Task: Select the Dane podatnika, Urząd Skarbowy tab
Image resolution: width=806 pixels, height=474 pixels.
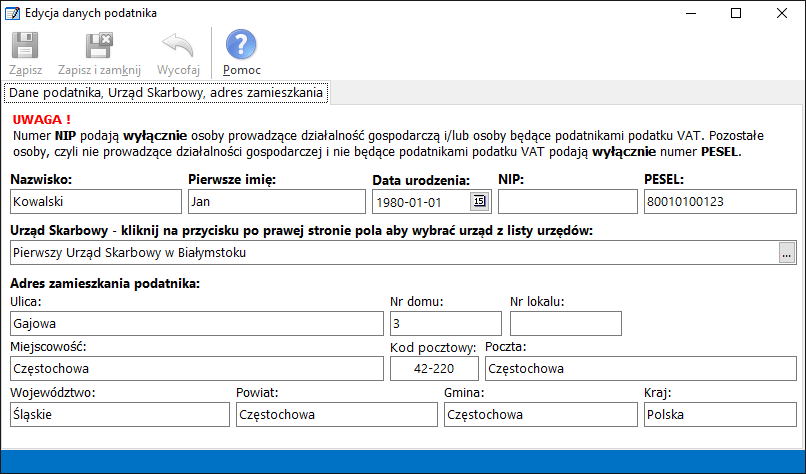Action: pyautogui.click(x=165, y=93)
